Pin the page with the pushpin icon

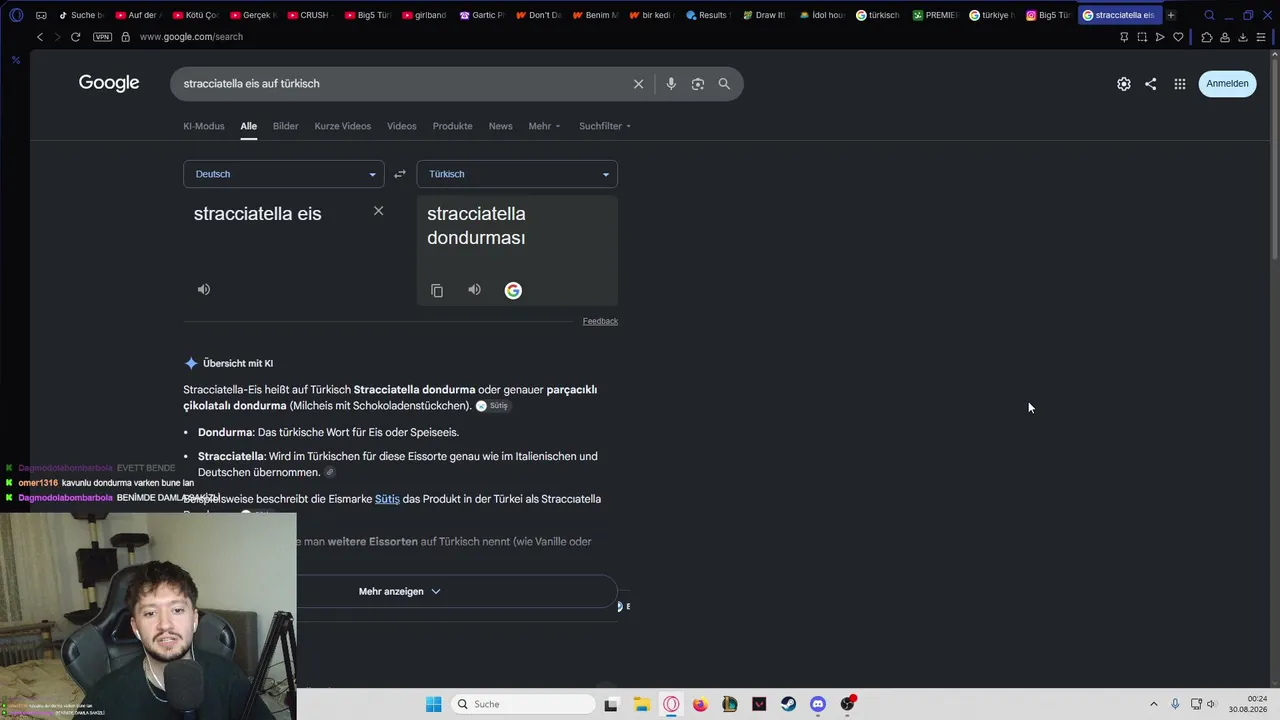pyautogui.click(x=1124, y=37)
